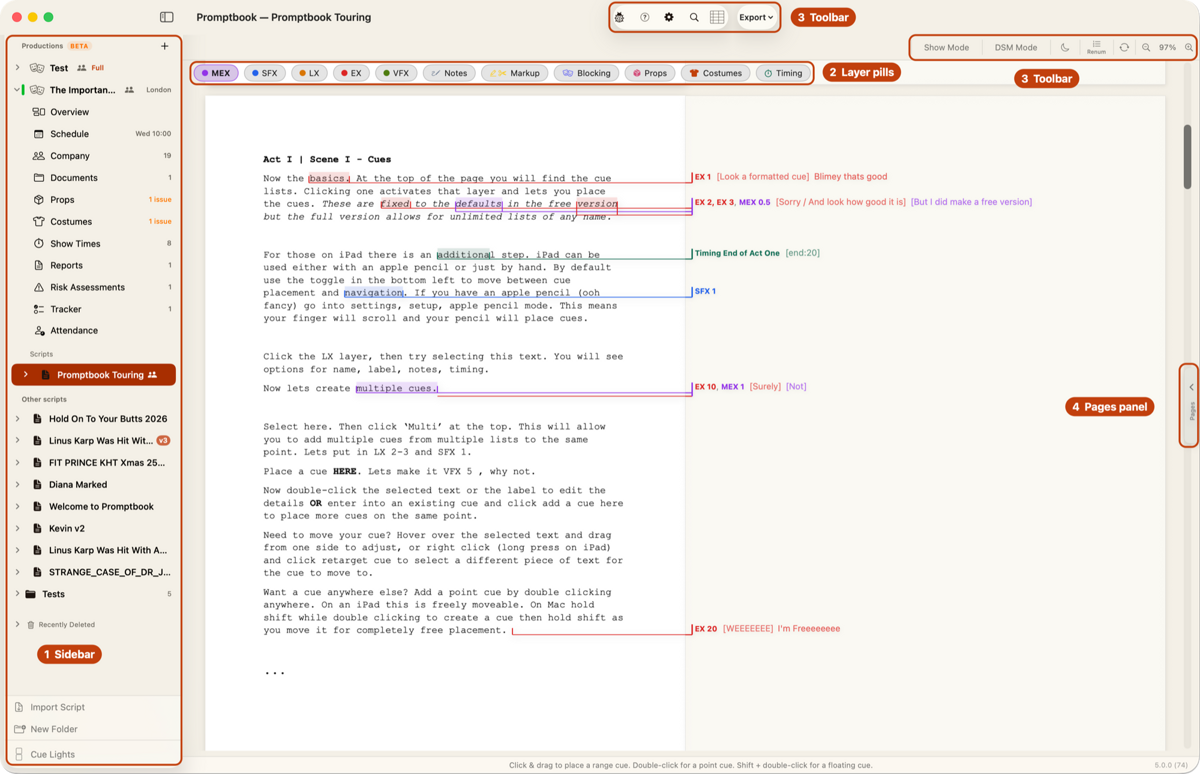Enable Show Mode

946,47
